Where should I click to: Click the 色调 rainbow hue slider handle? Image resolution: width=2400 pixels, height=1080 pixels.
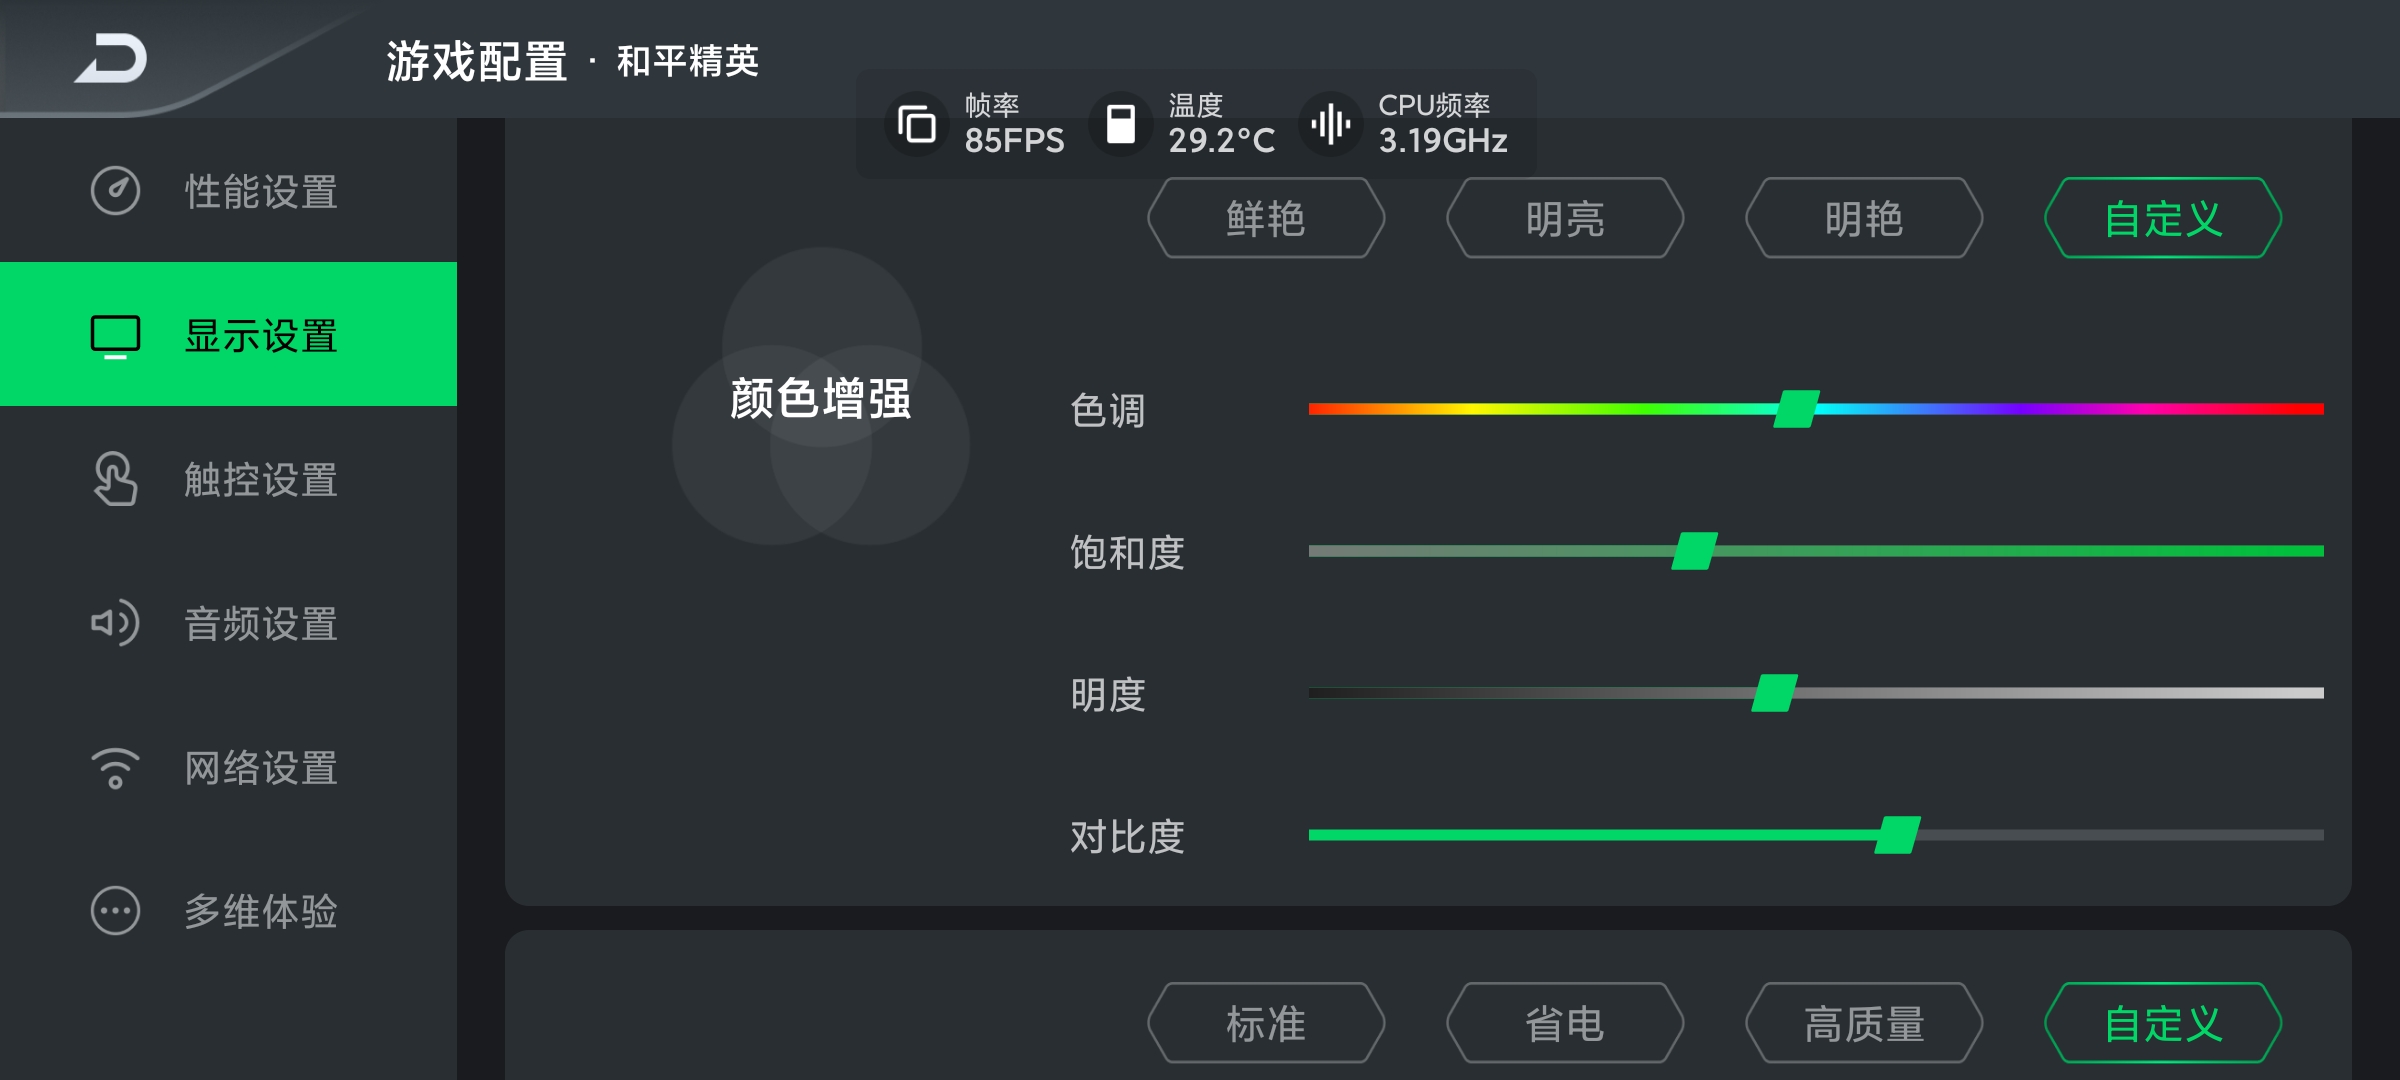click(1796, 409)
